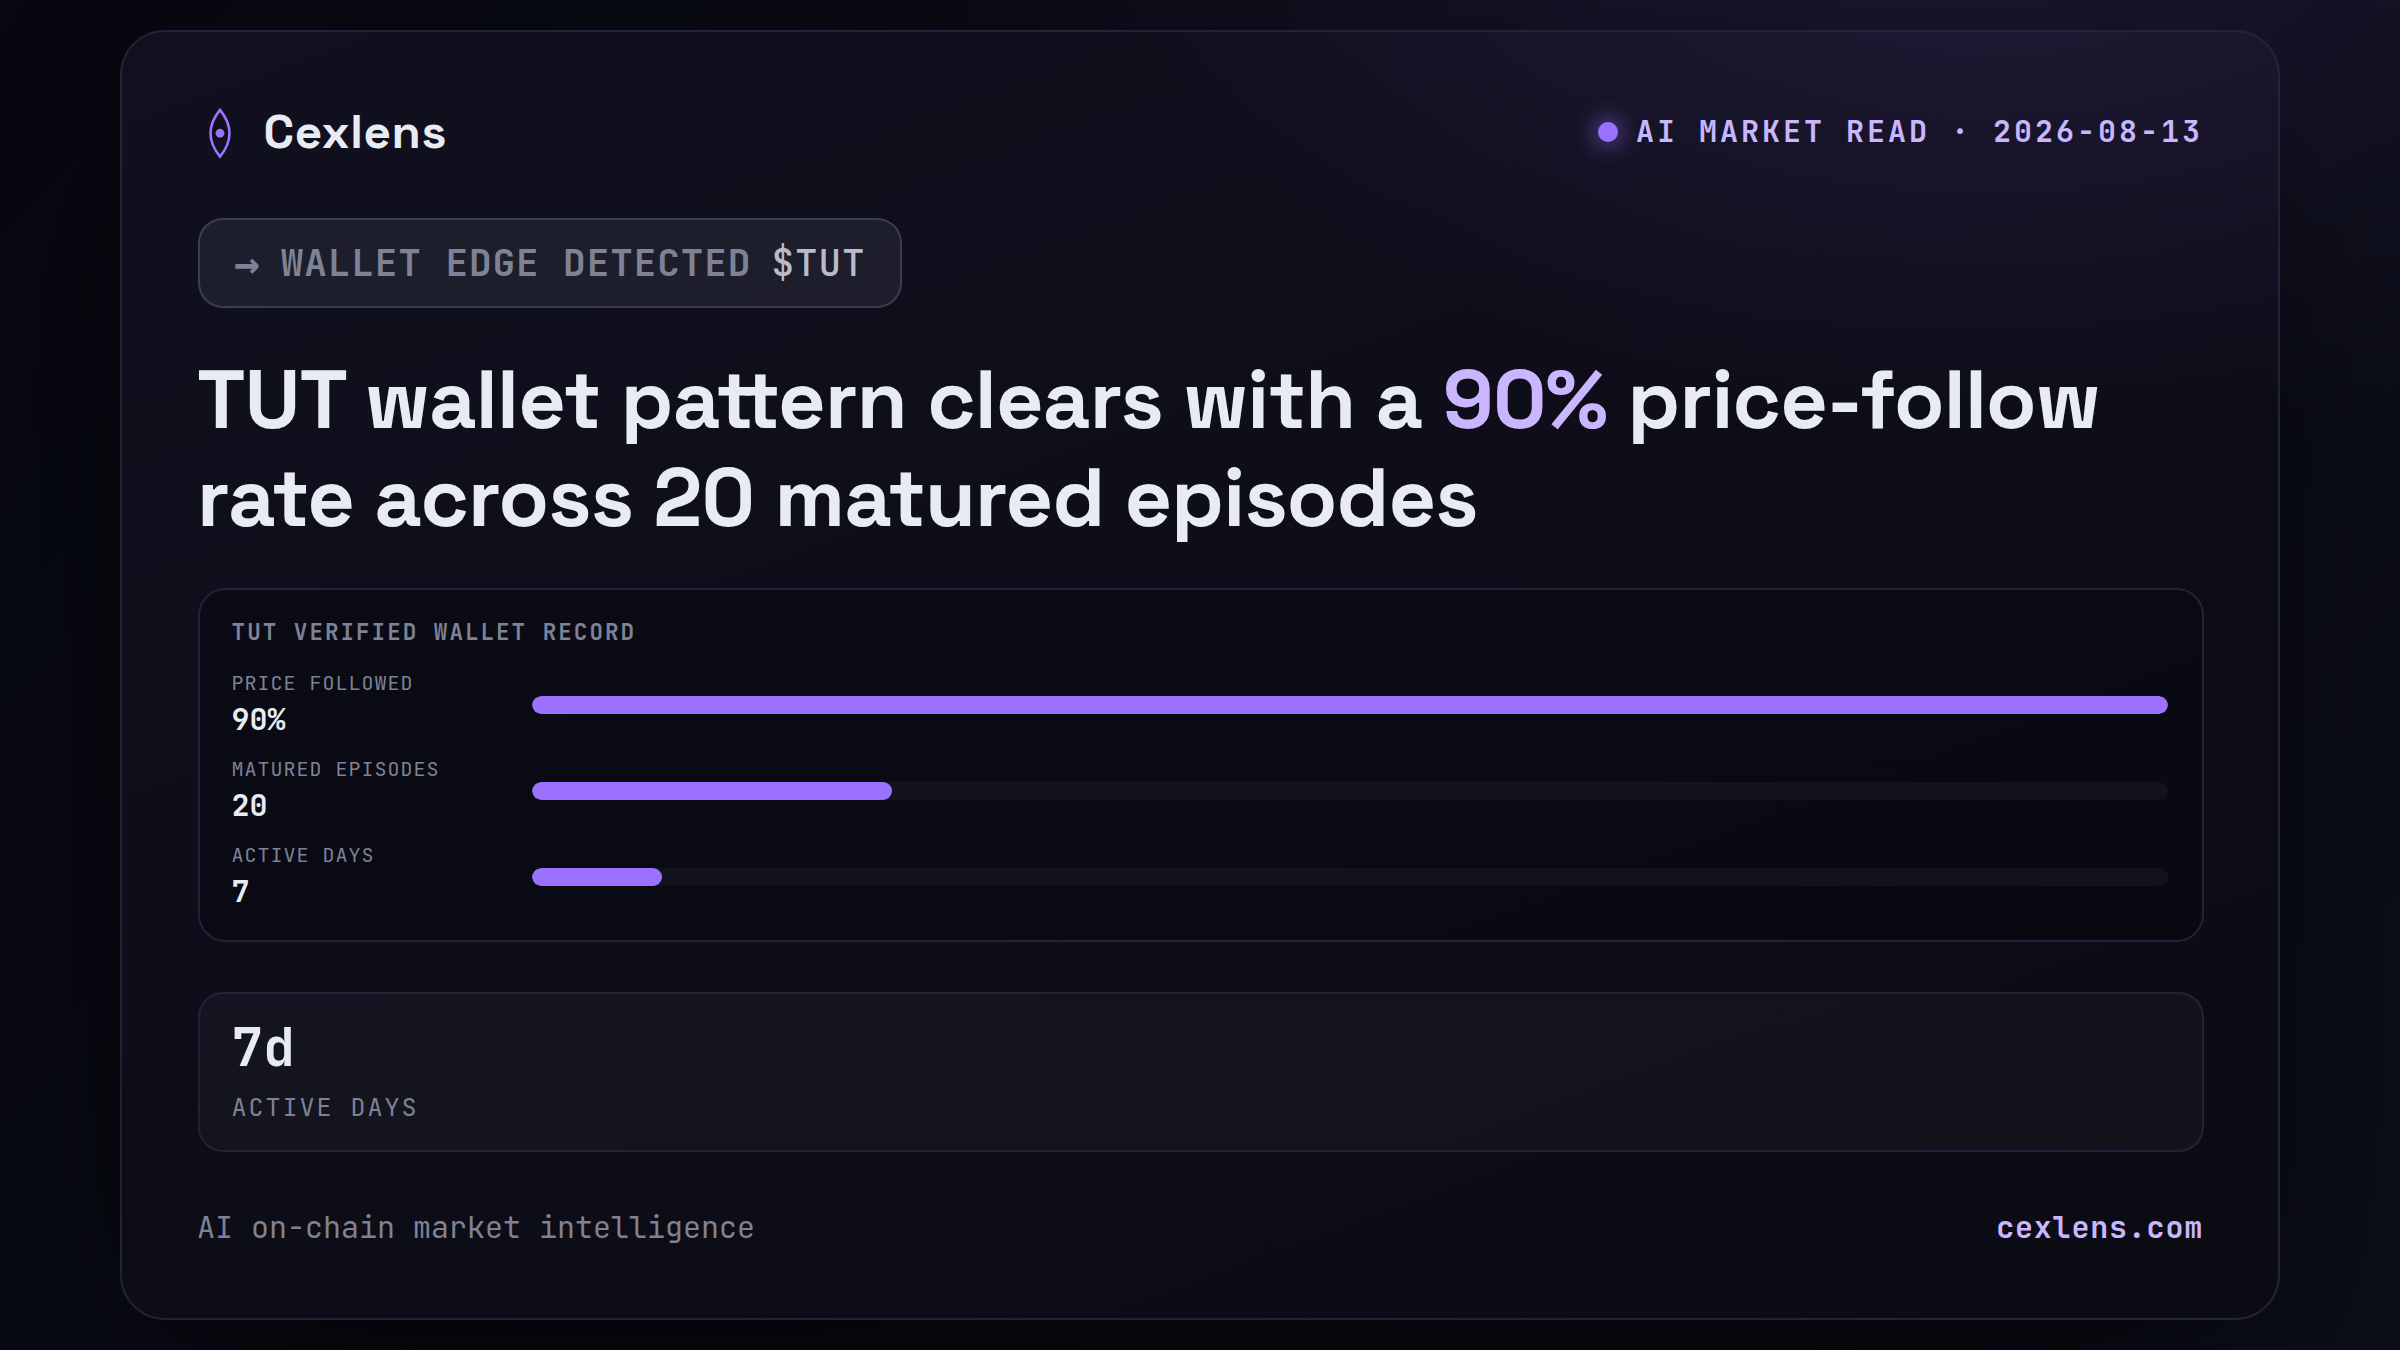Click the Active Days value 7
This screenshot has height=1350, width=2400.
pyautogui.click(x=240, y=892)
